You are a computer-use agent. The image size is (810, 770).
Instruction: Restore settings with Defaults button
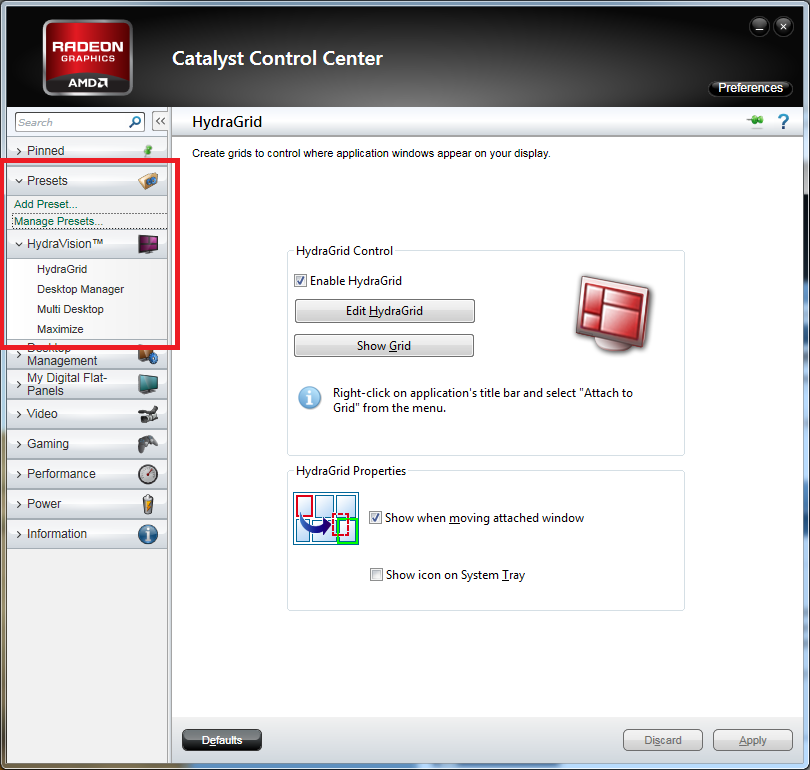222,740
